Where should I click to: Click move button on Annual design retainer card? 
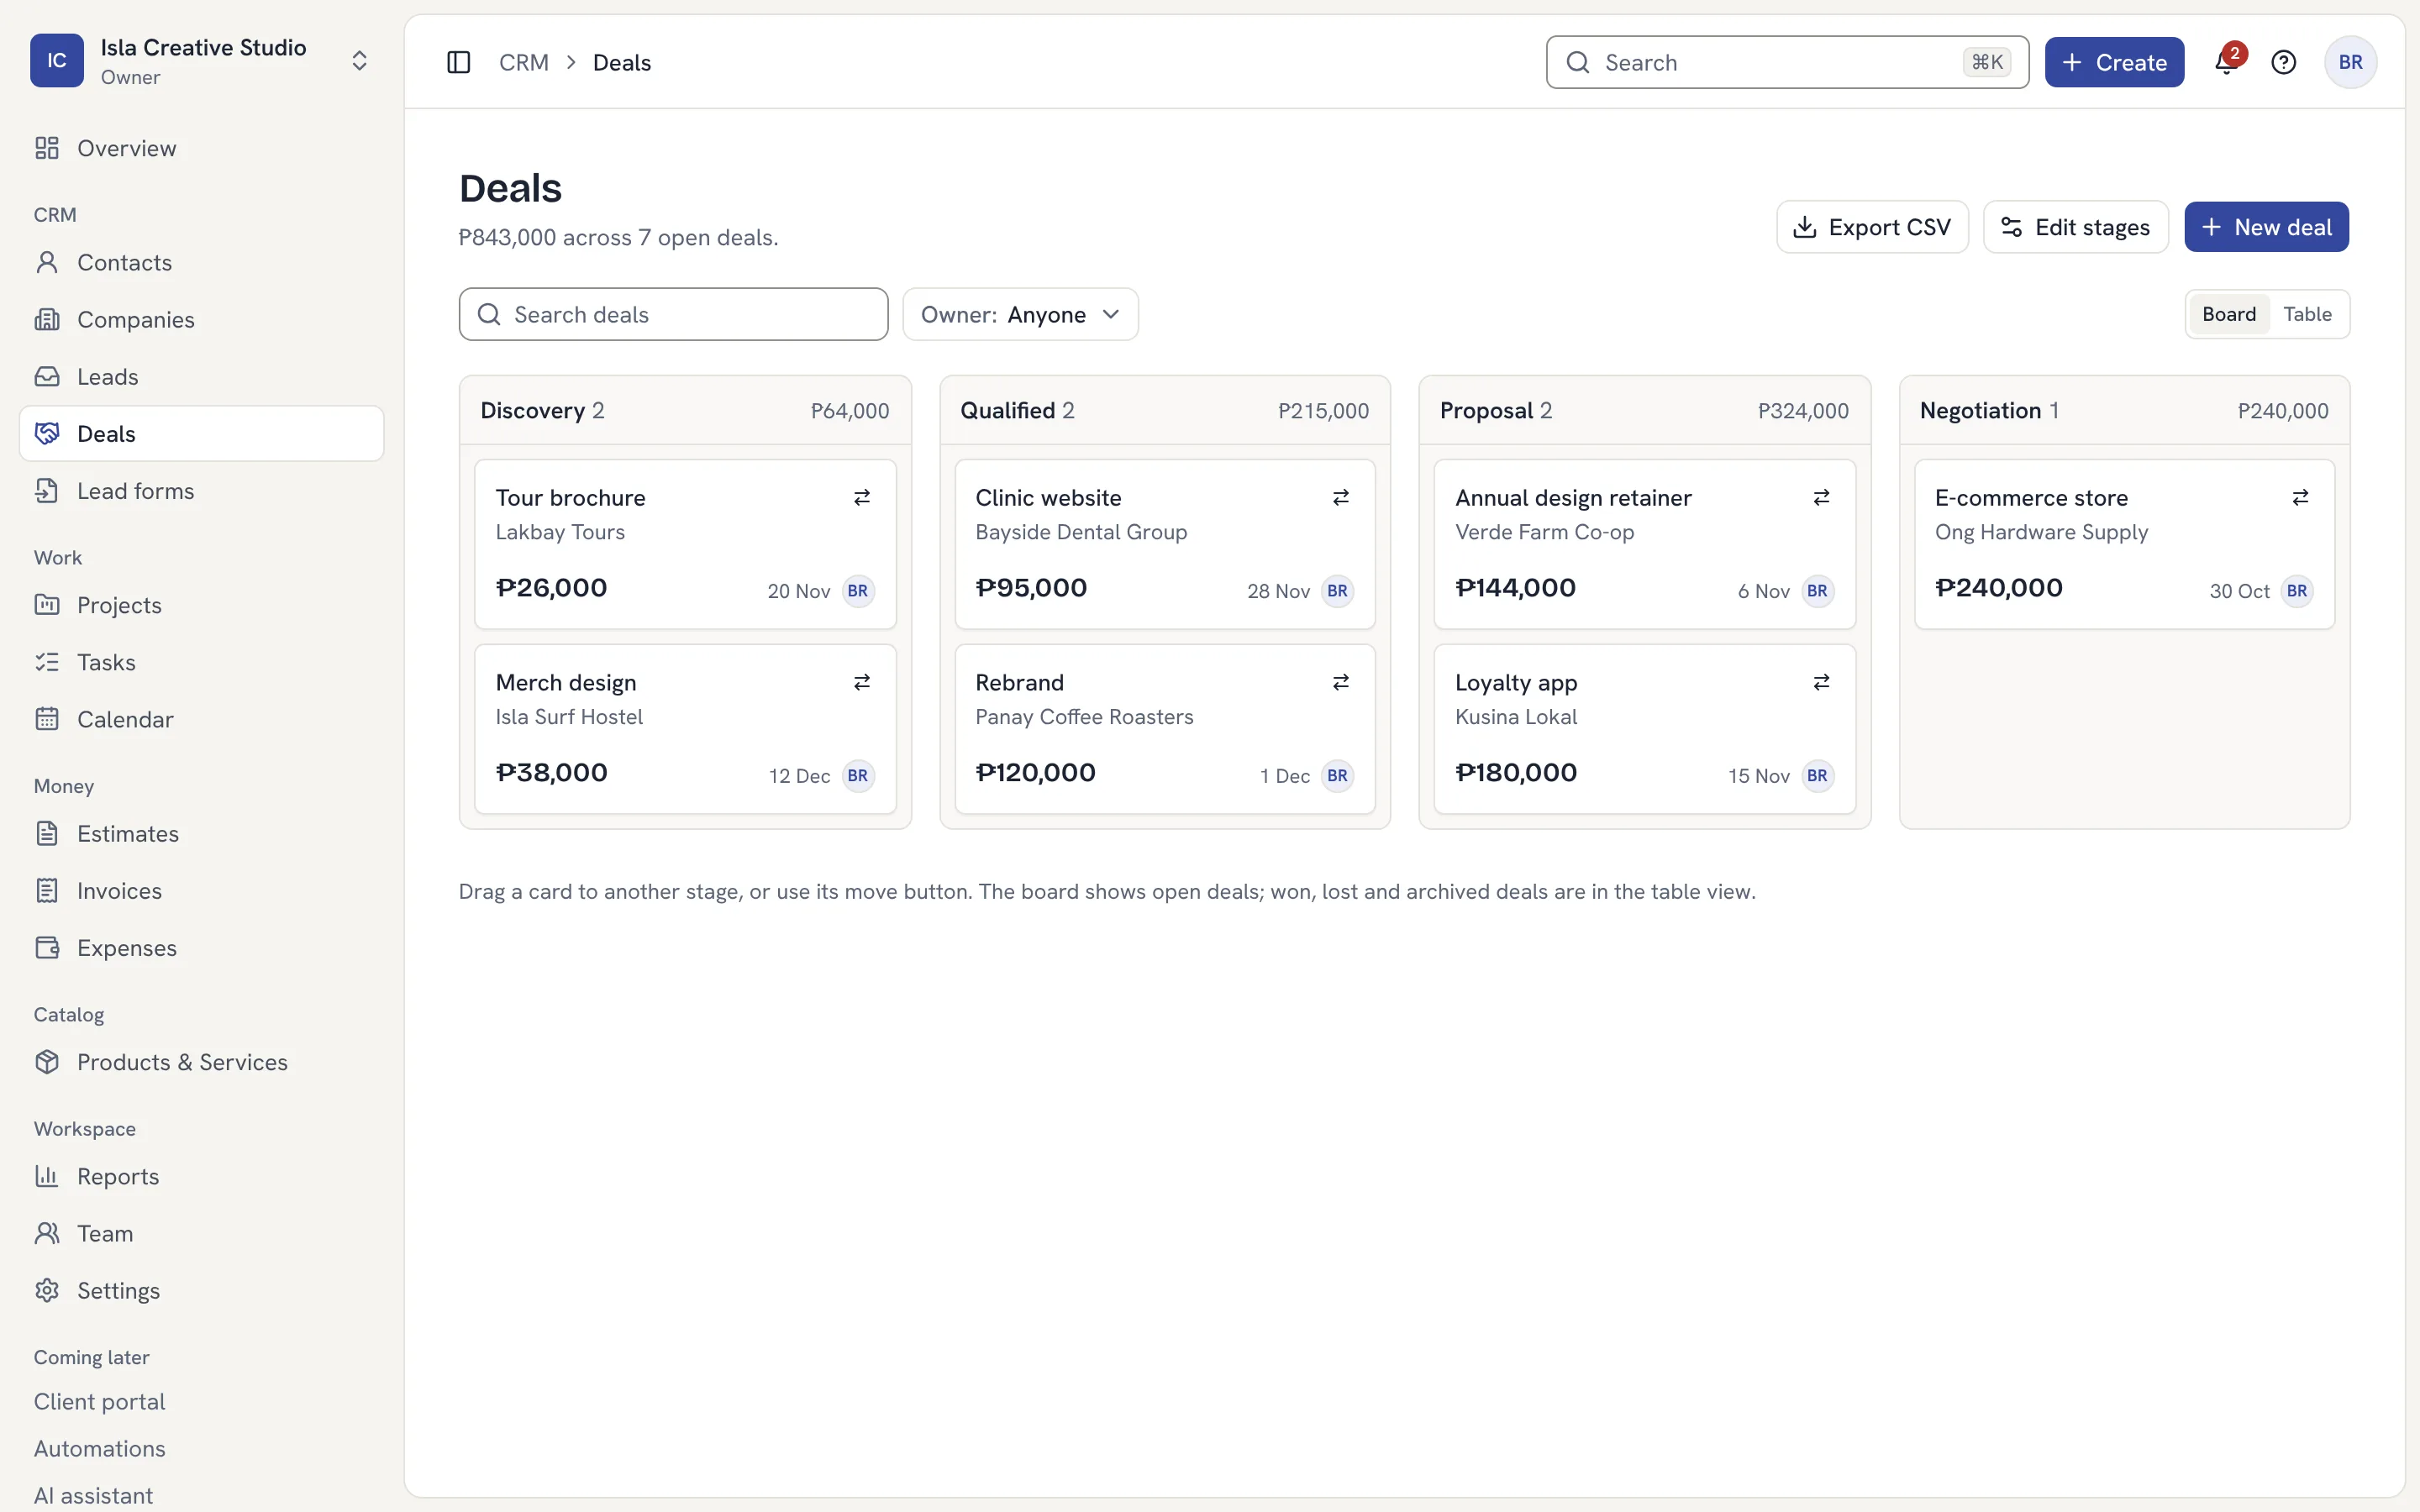[1821, 498]
